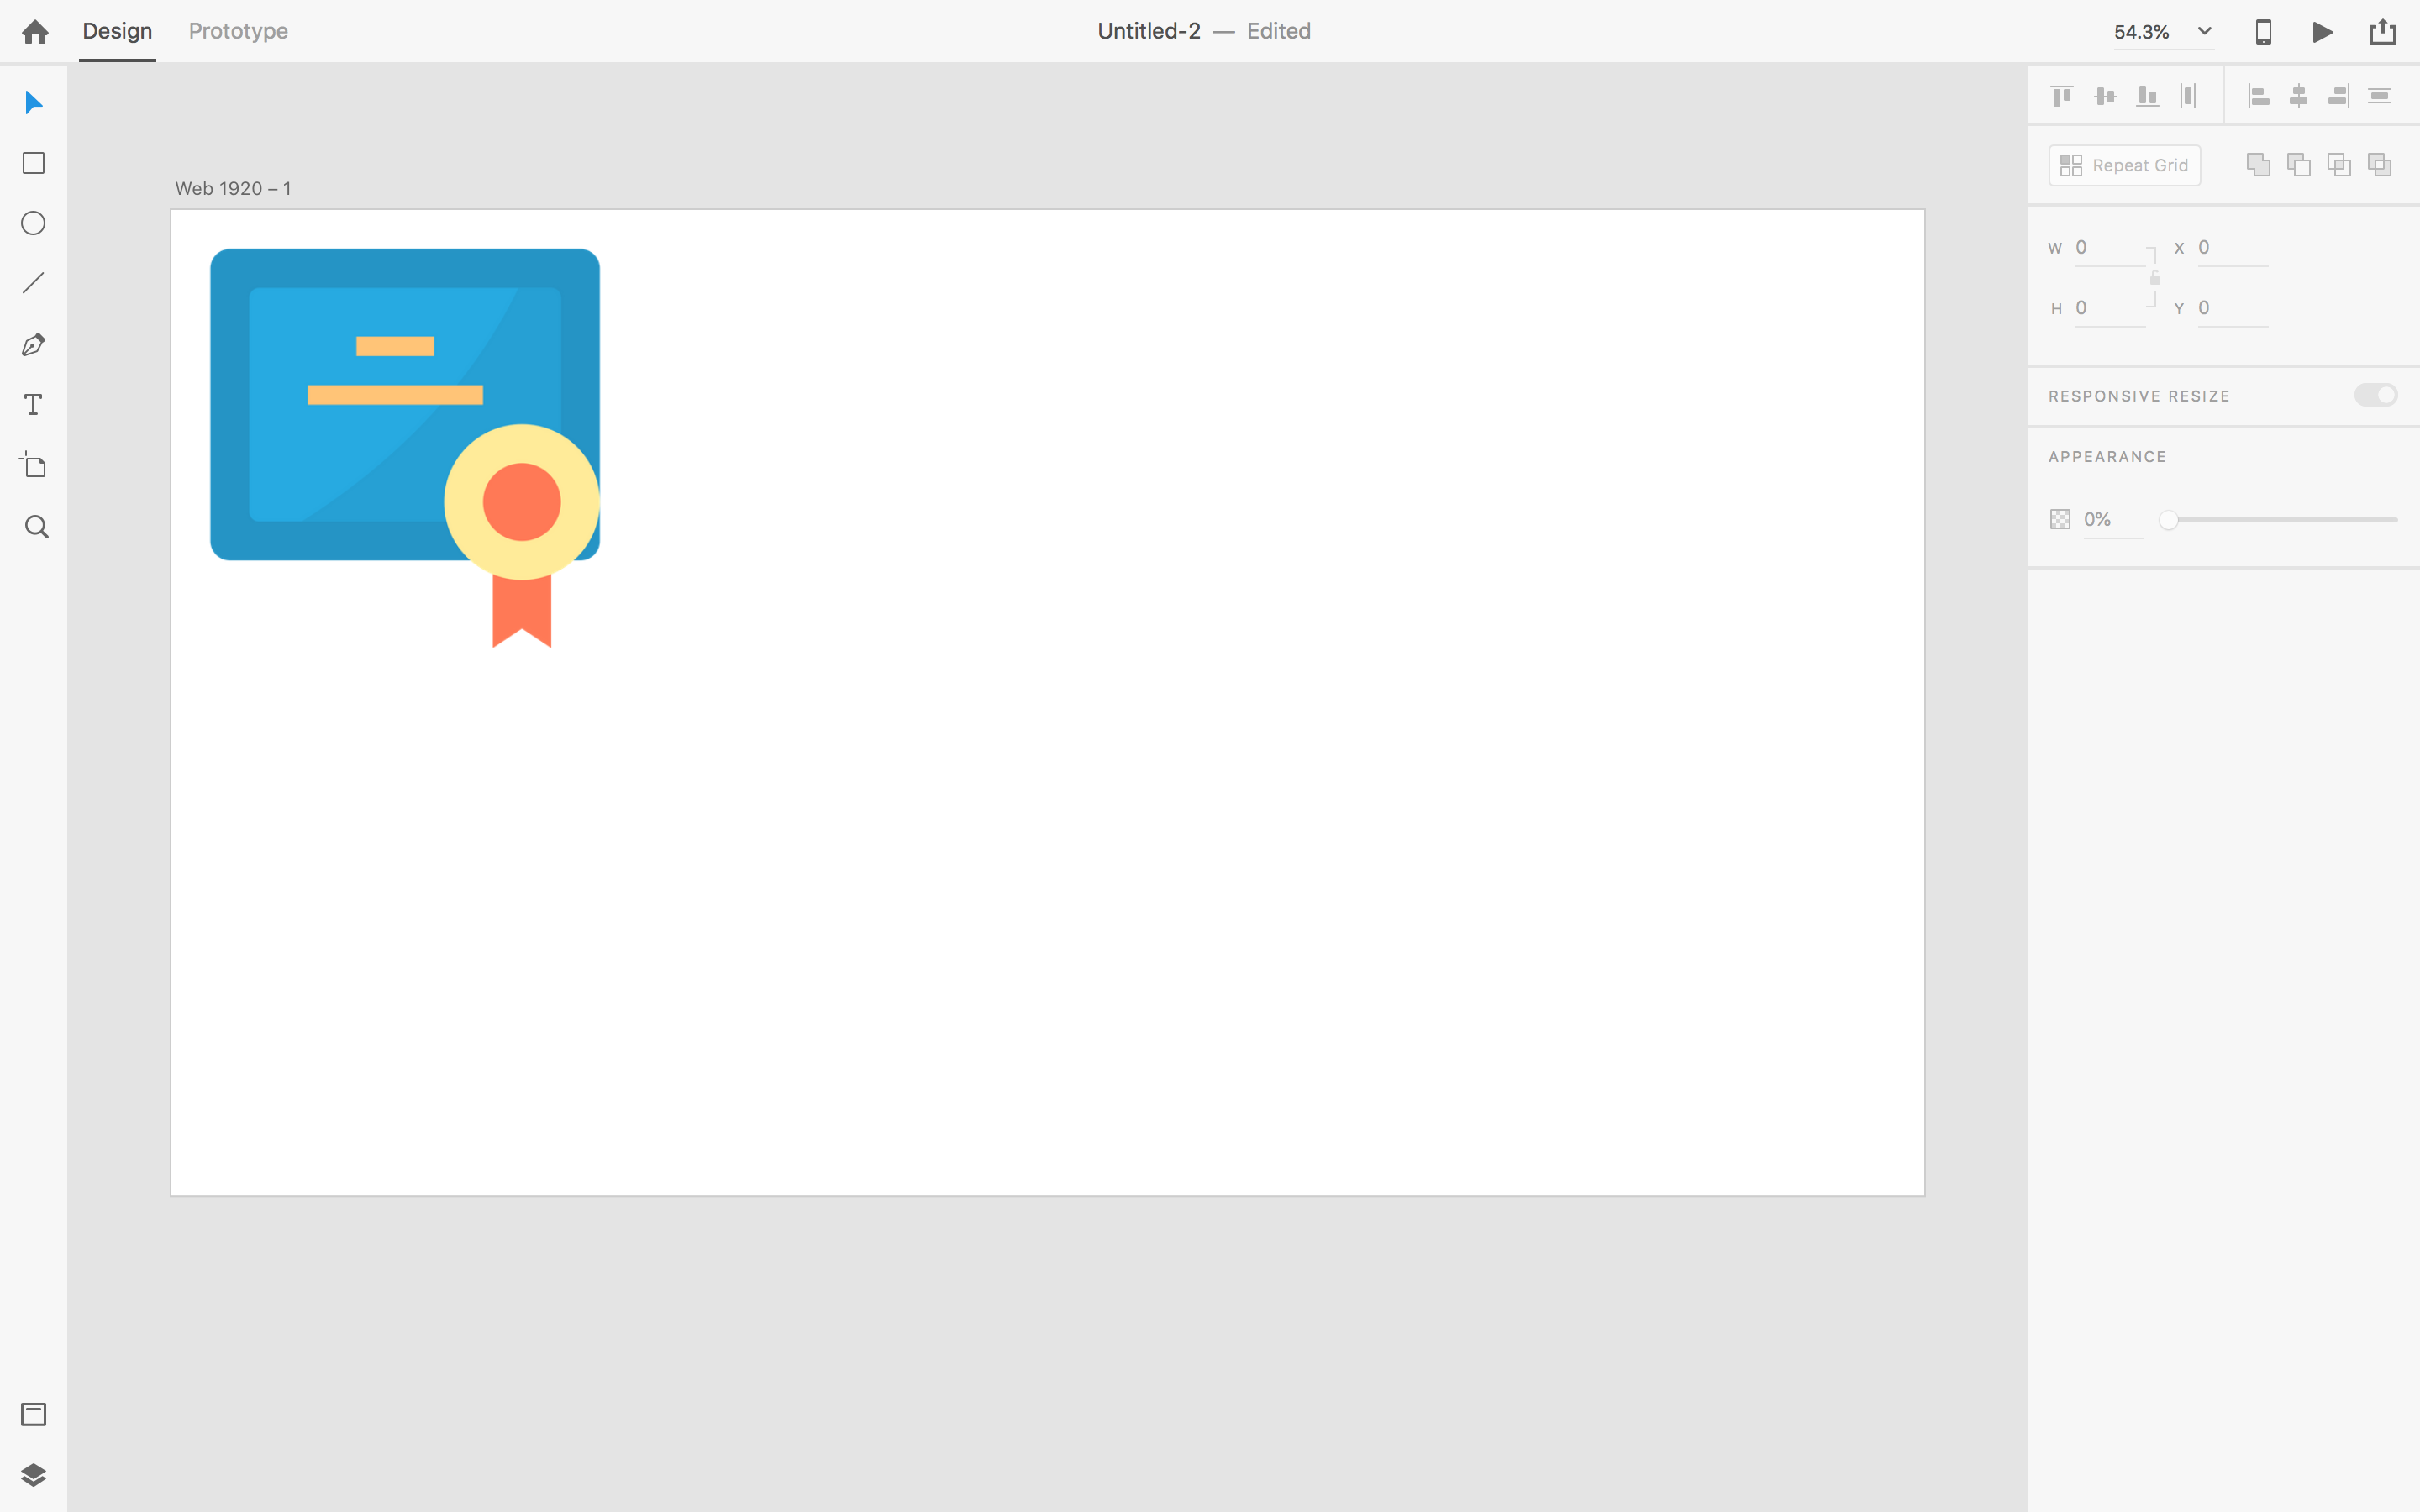Screen dimensions: 2420x1512
Task: Switch to Design tab
Action: point(117,31)
